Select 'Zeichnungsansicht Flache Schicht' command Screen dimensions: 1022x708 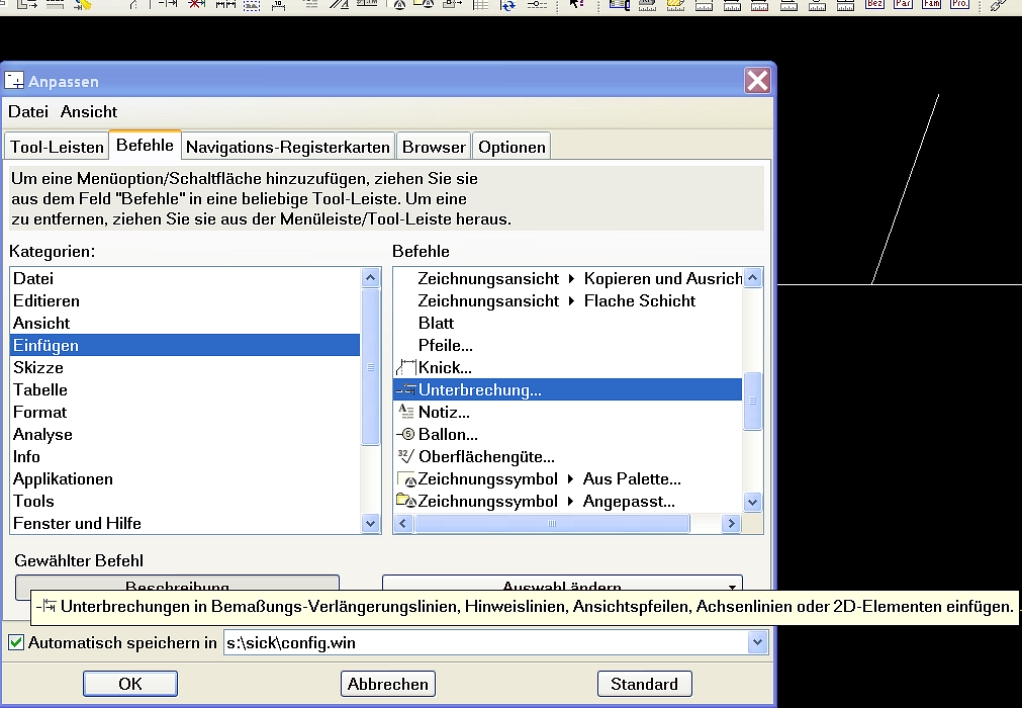568,301
